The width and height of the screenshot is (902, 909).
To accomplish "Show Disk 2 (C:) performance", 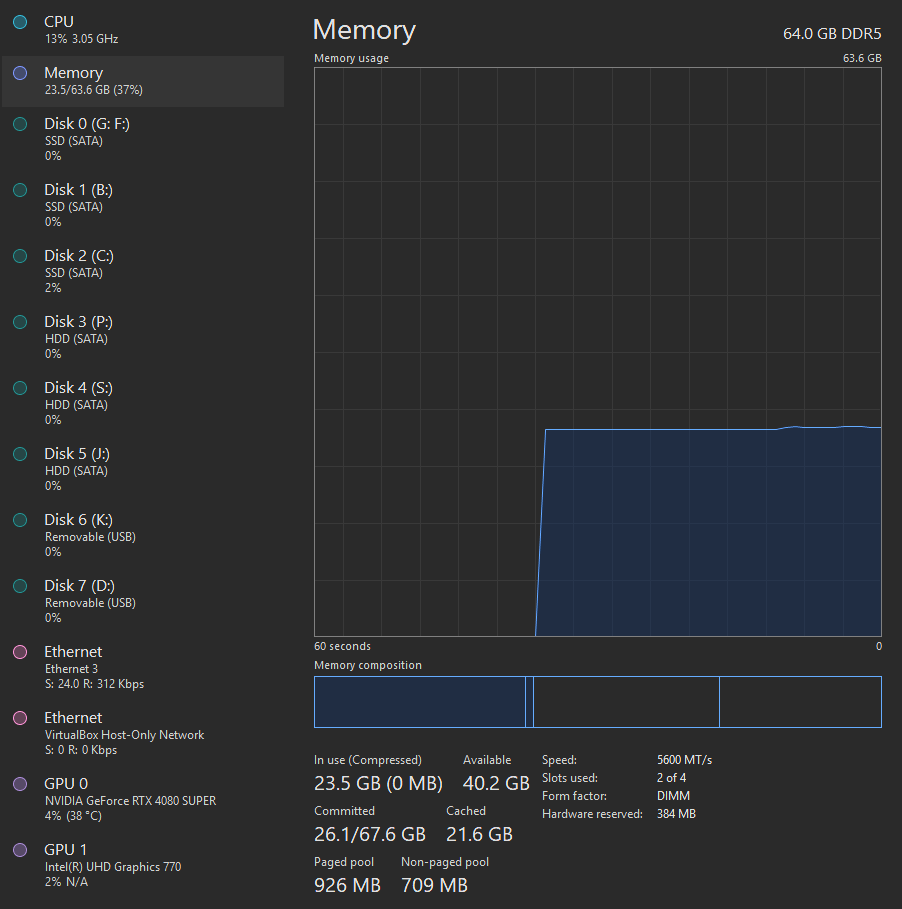I will pos(143,271).
